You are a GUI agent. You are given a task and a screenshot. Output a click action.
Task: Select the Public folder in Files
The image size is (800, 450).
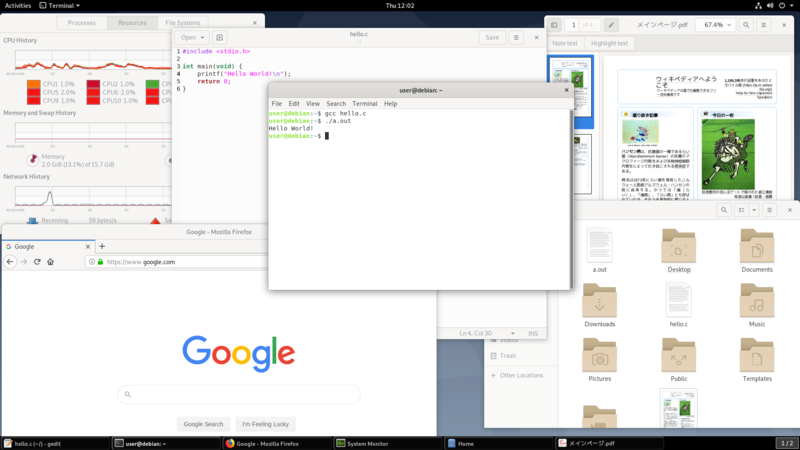click(679, 360)
